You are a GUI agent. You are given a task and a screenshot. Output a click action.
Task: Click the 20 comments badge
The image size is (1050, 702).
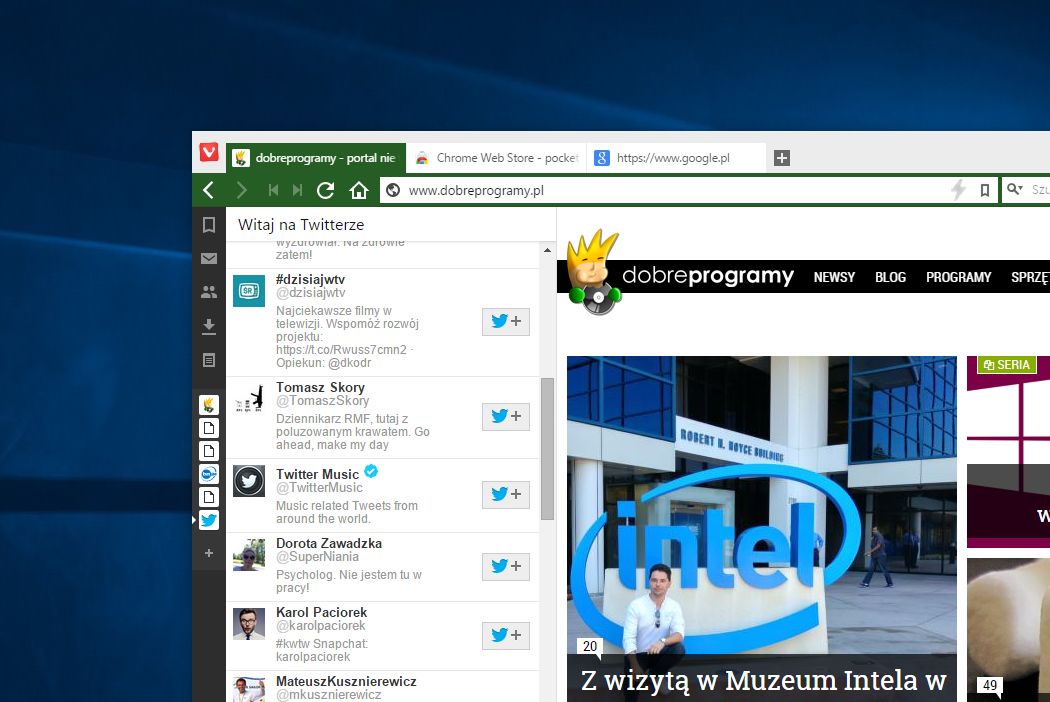(x=589, y=646)
